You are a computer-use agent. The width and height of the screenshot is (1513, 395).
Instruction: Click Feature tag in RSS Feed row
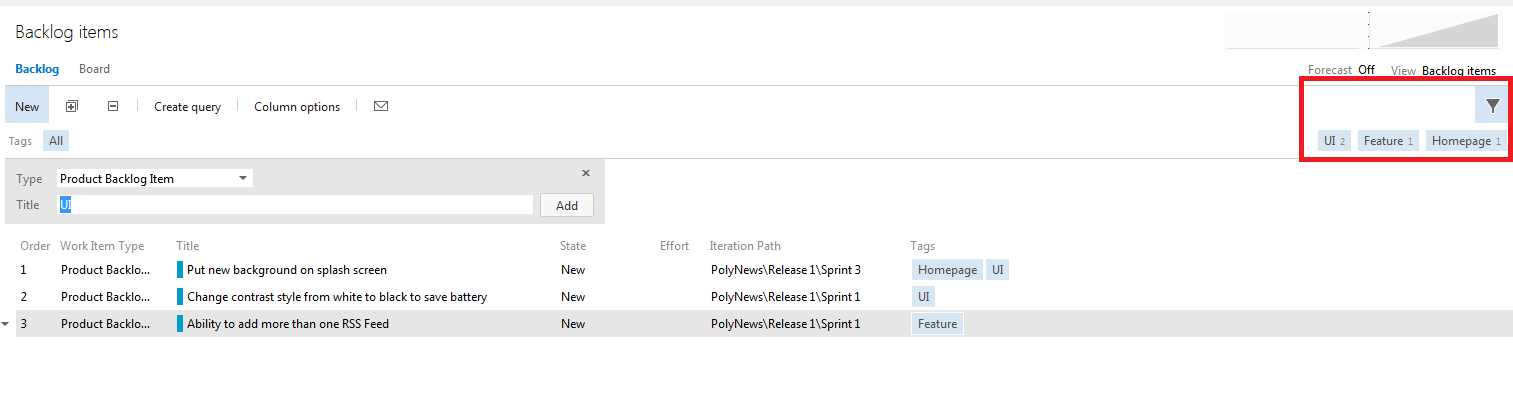pyautogui.click(x=937, y=324)
